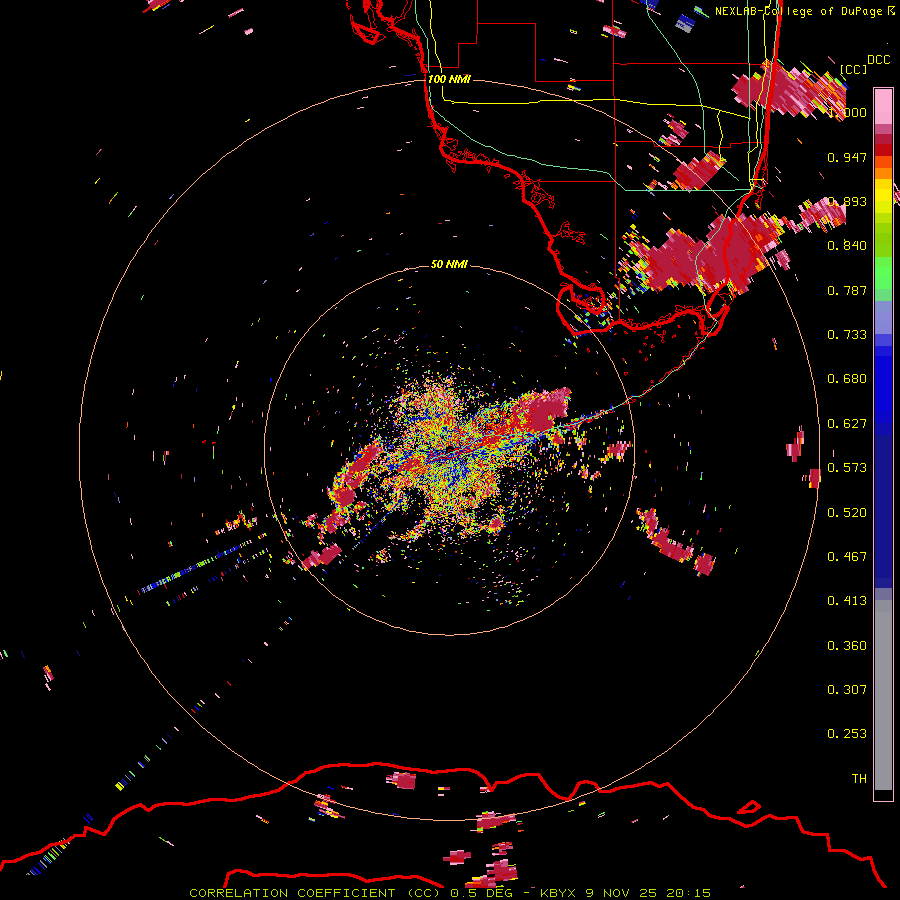Select the 0.787 scale value
The width and height of the screenshot is (900, 900).
pyautogui.click(x=847, y=290)
